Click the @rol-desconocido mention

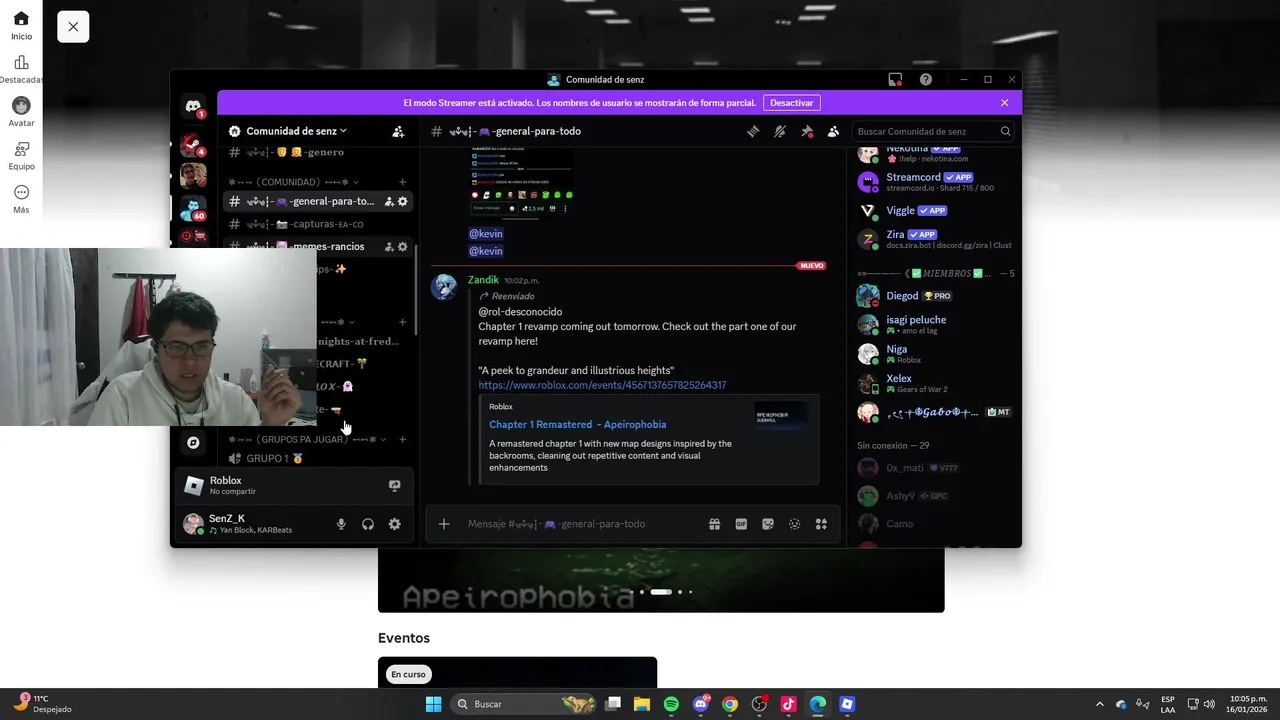coord(520,312)
